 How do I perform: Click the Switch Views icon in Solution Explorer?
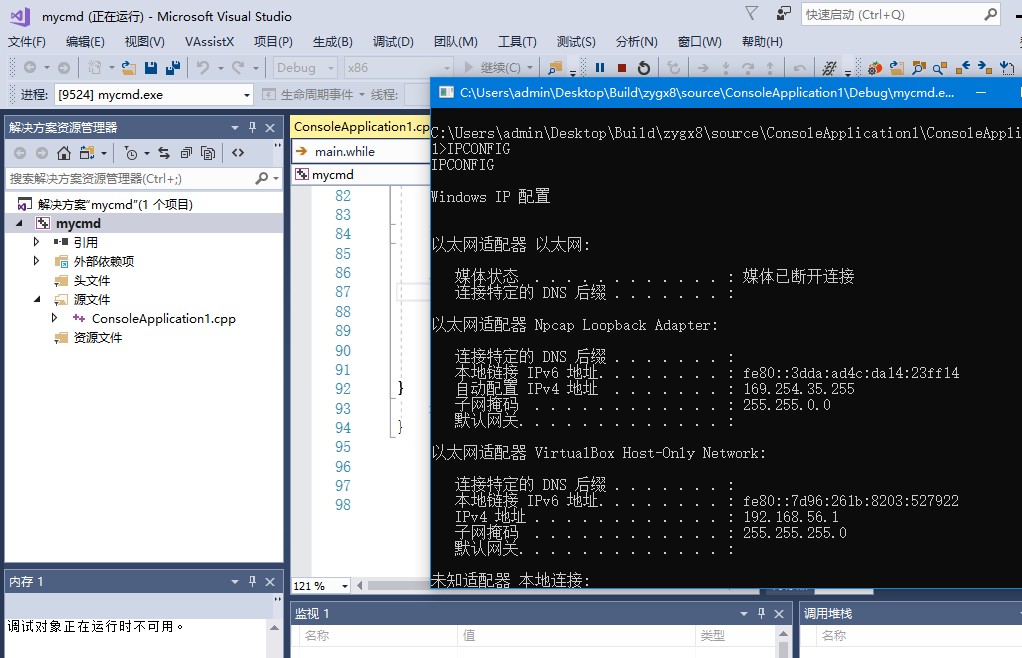point(87,153)
